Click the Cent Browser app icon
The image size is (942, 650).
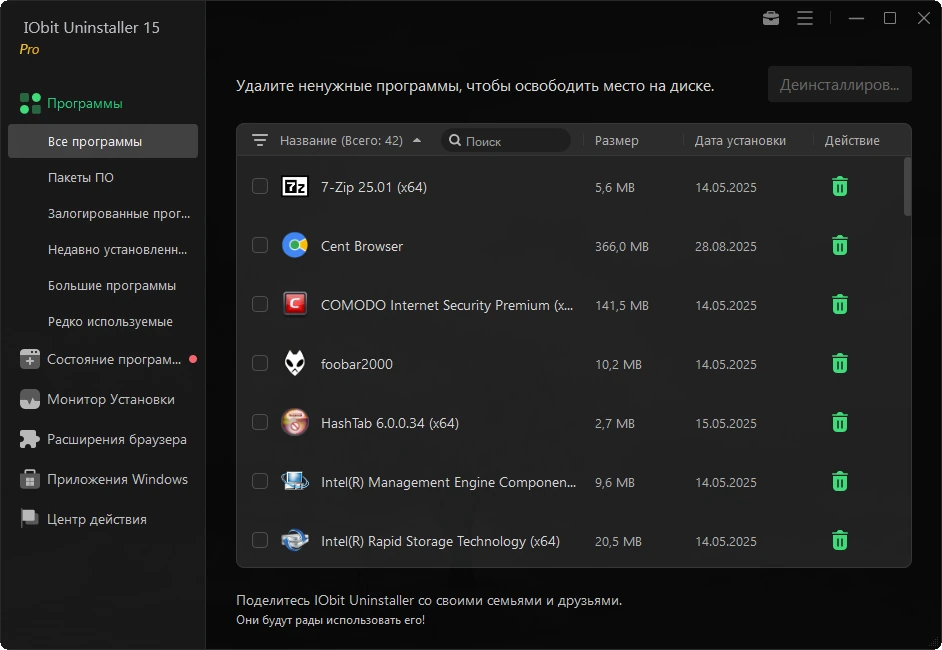point(295,245)
